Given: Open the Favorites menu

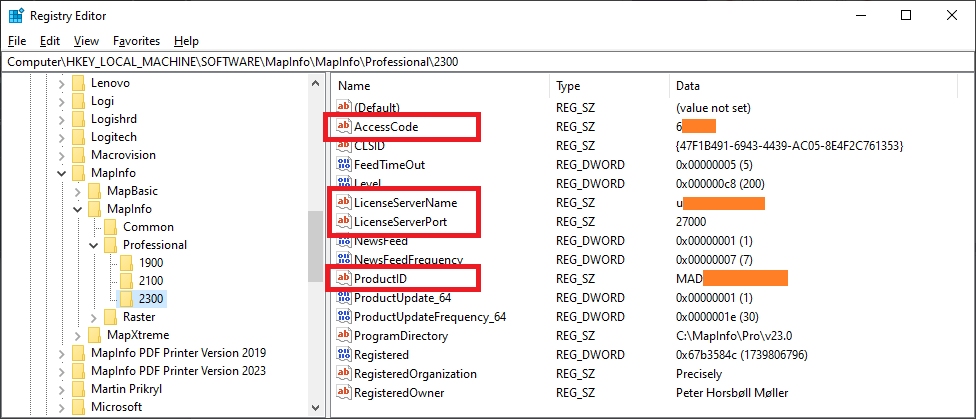Looking at the screenshot, I should [136, 41].
